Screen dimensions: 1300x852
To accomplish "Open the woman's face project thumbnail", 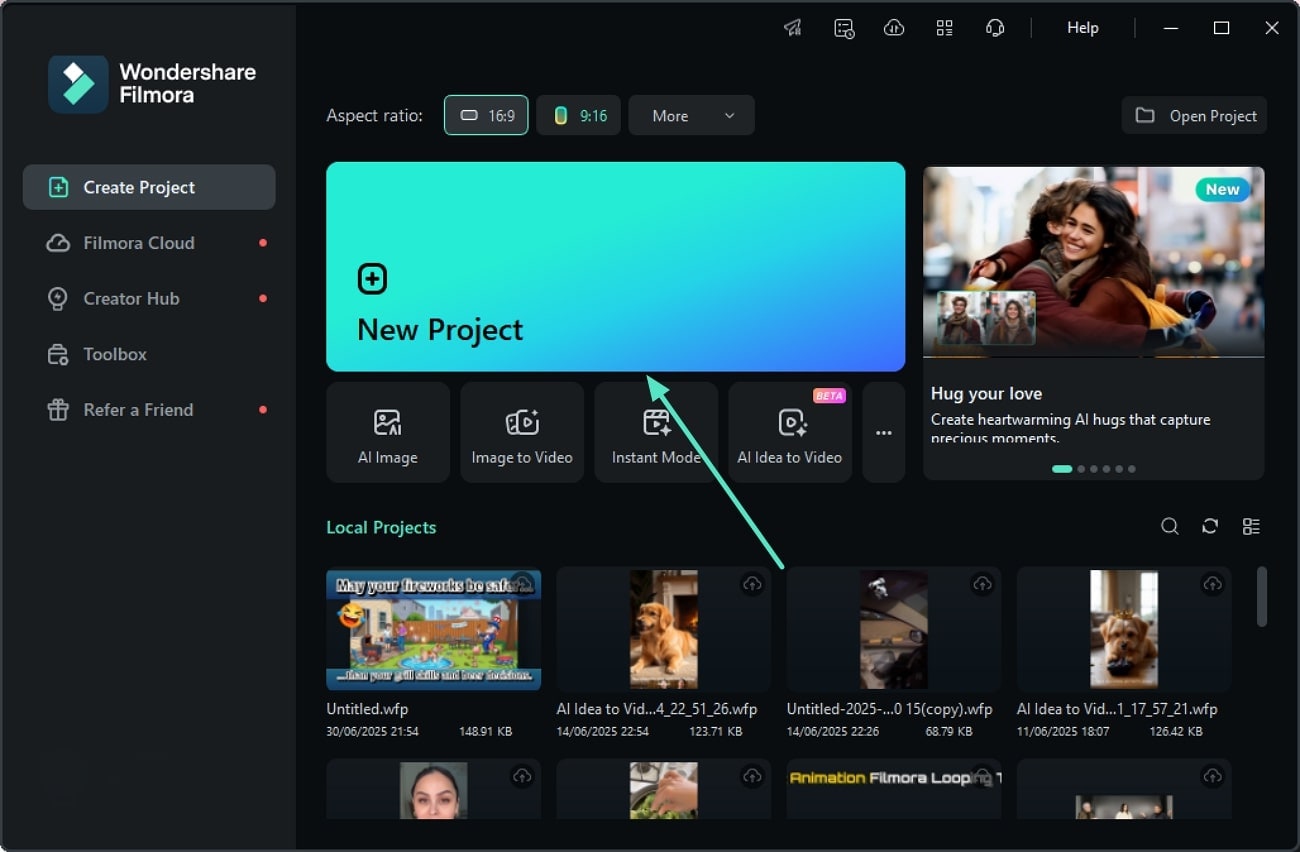I will tap(434, 789).
